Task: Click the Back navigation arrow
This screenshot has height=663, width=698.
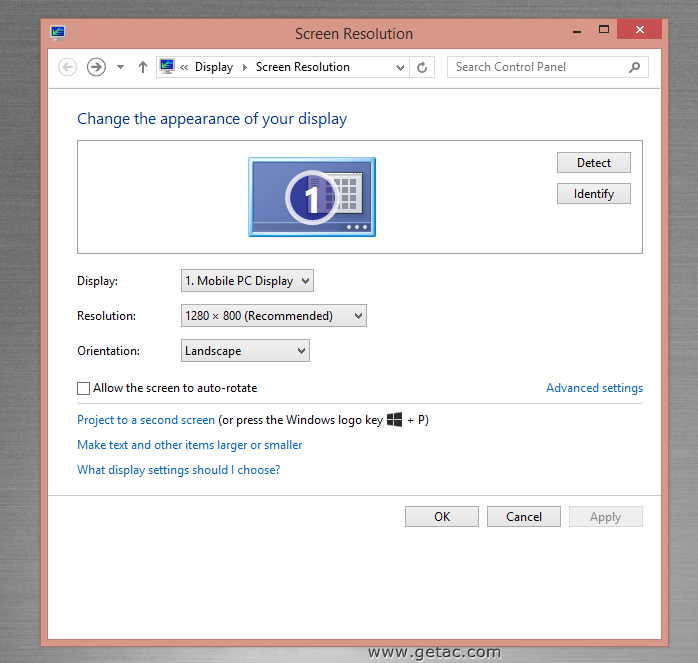Action: point(68,67)
